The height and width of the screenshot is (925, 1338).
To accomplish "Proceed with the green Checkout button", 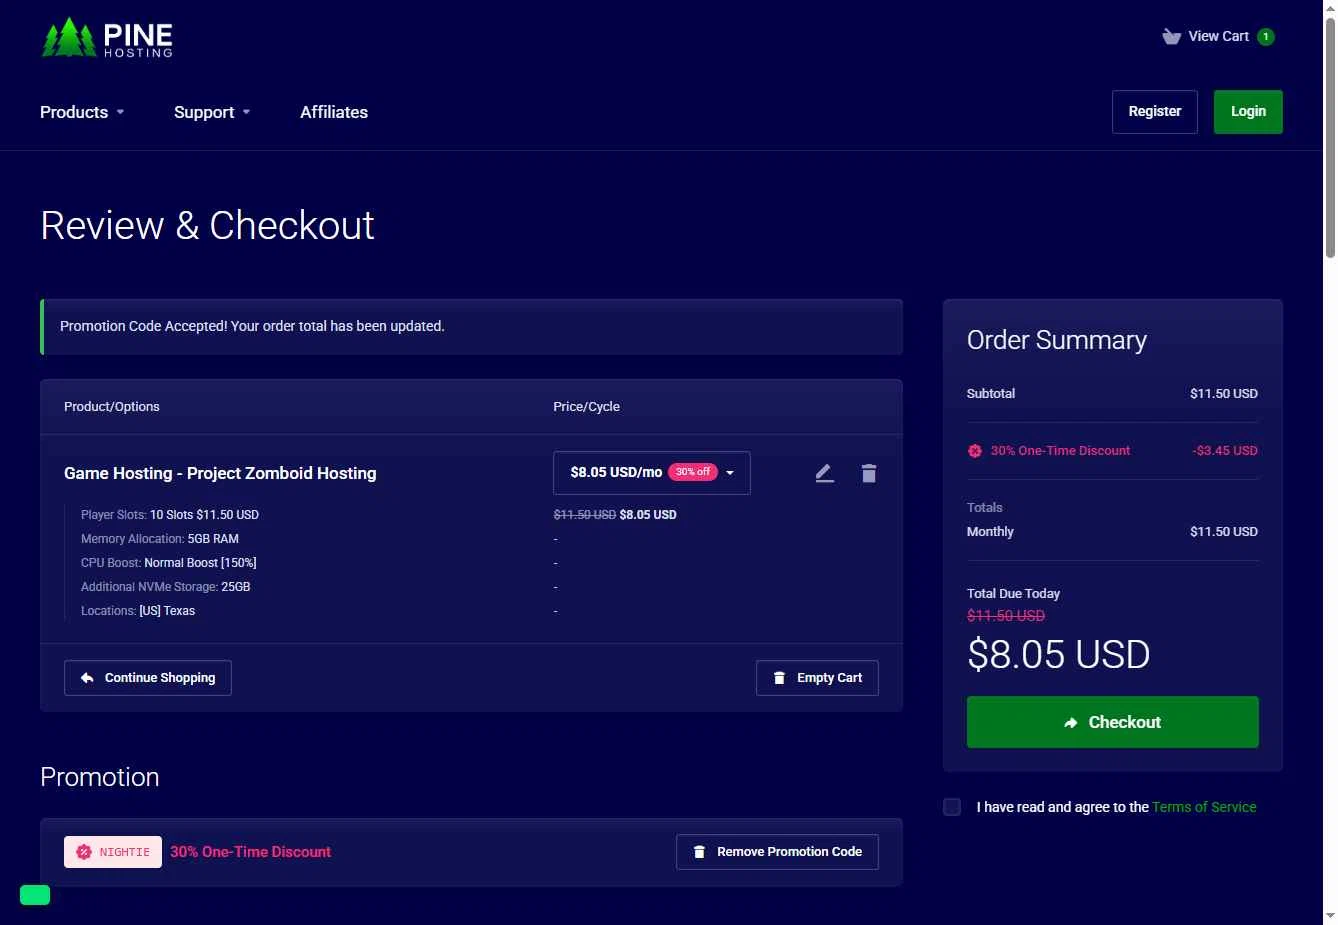I will click(1113, 722).
